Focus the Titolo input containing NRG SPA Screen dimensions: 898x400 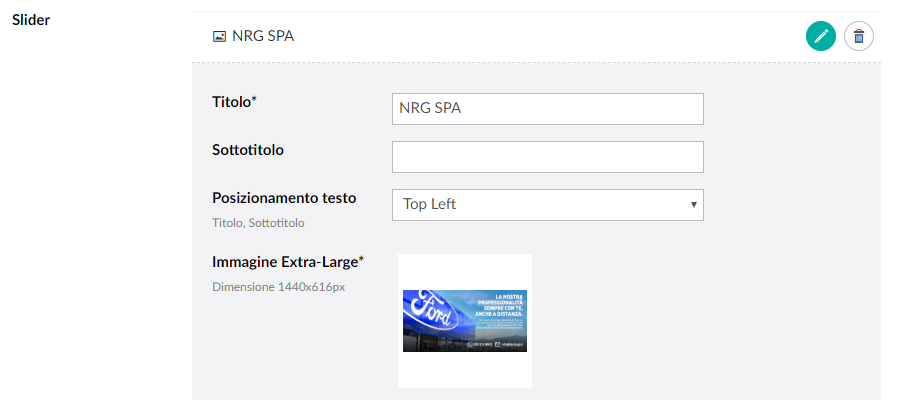click(547, 109)
